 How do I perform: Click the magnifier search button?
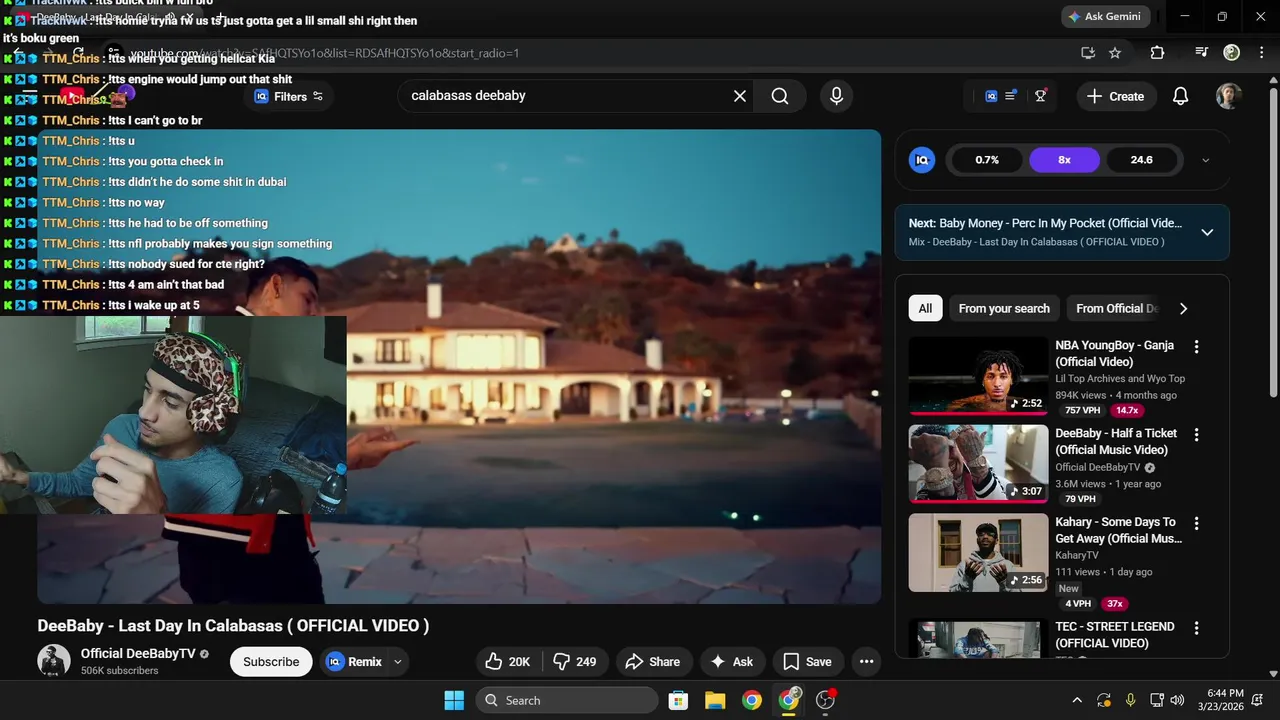pos(780,96)
